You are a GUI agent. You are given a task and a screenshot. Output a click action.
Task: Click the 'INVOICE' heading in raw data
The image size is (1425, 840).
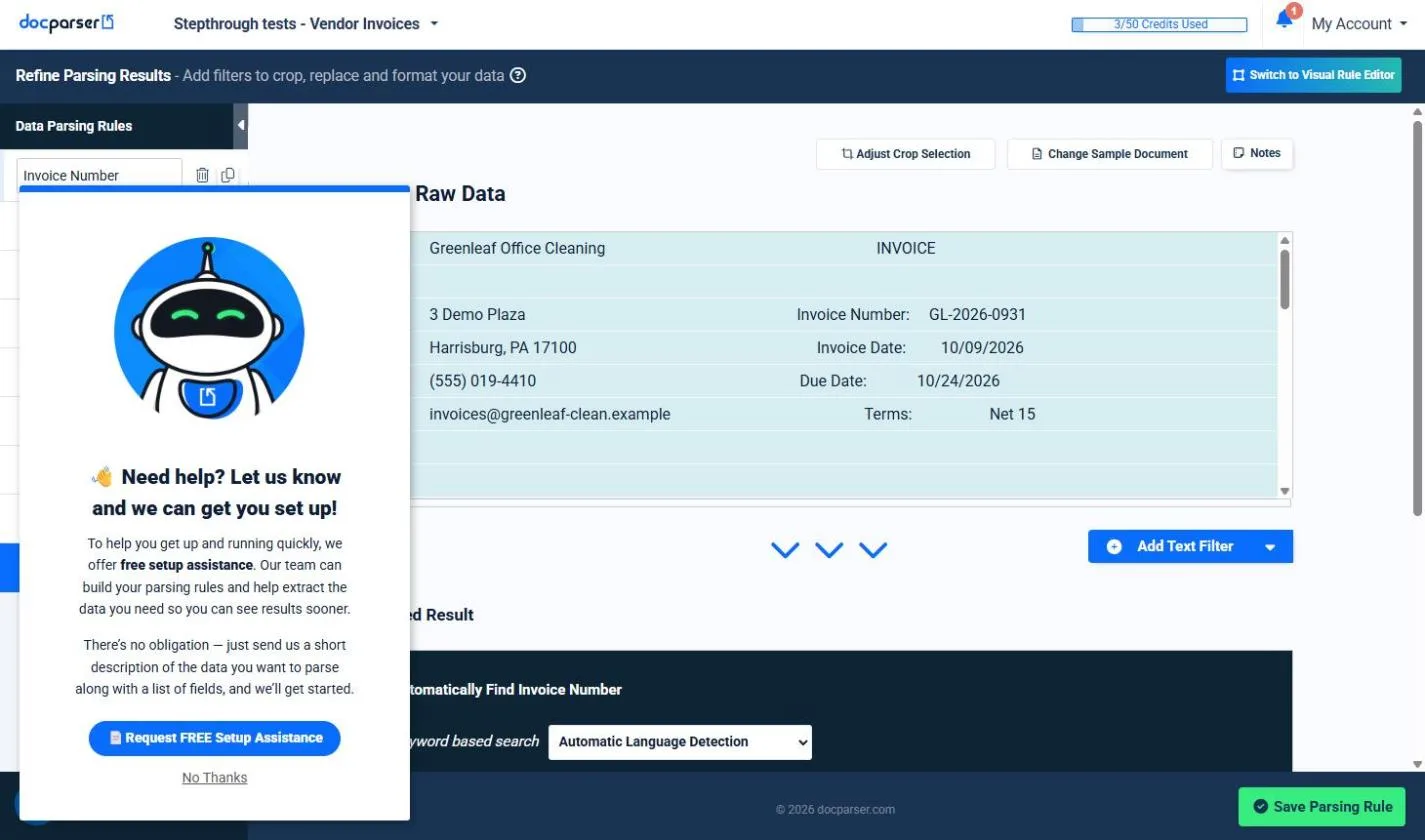(x=906, y=248)
